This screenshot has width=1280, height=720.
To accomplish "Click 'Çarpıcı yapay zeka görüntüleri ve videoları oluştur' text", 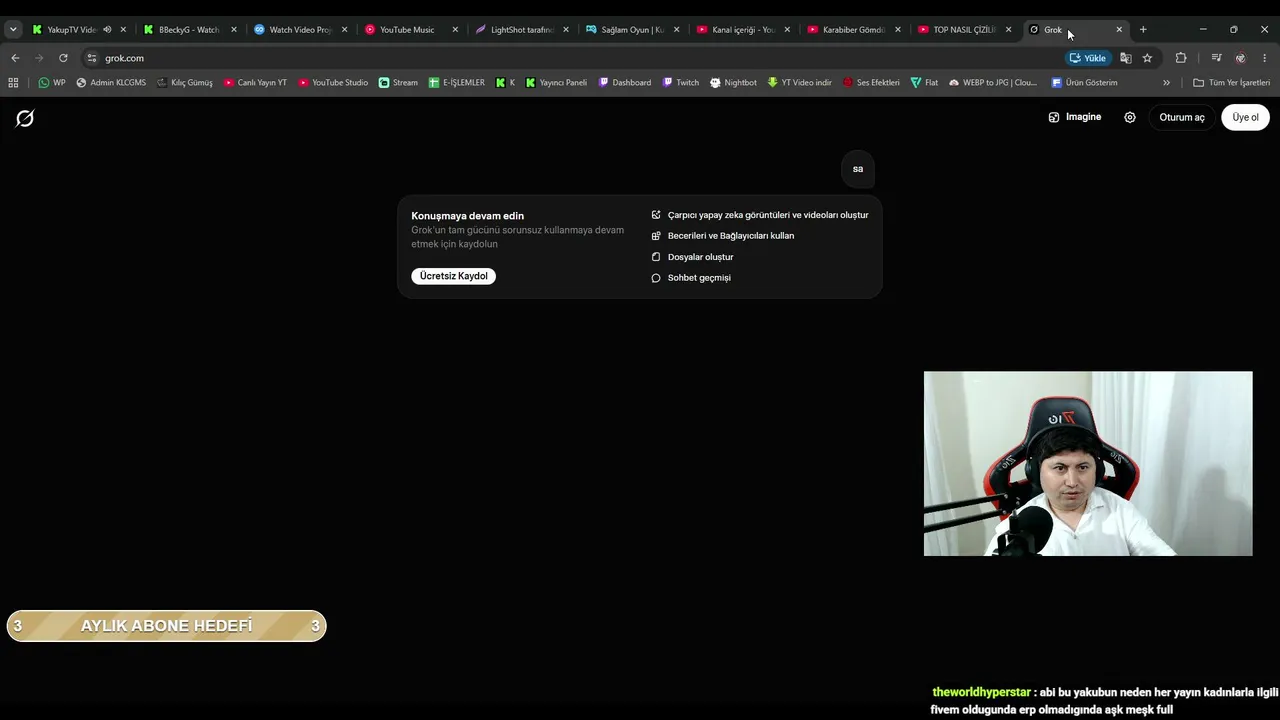I will [x=768, y=215].
